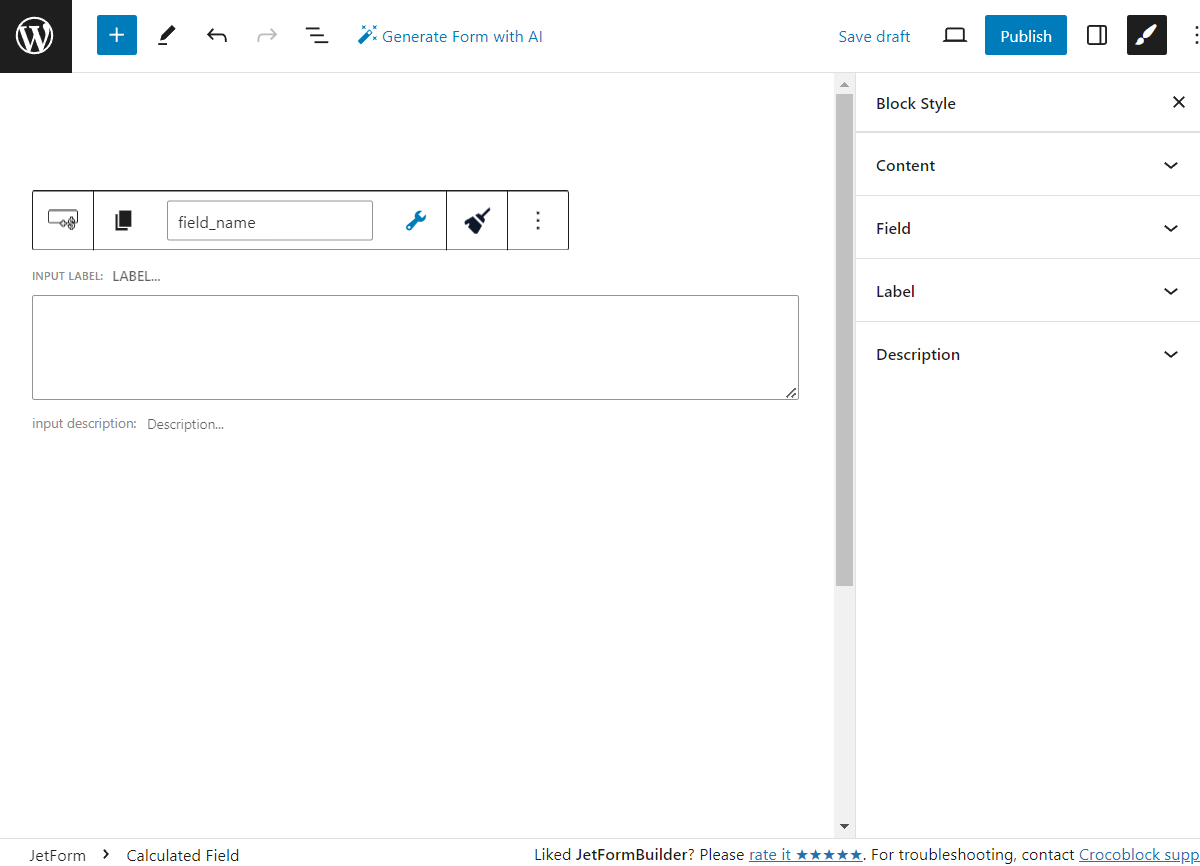This screenshot has width=1200, height=866.
Task: Click the Calculated Field block type icon
Action: (x=62, y=220)
